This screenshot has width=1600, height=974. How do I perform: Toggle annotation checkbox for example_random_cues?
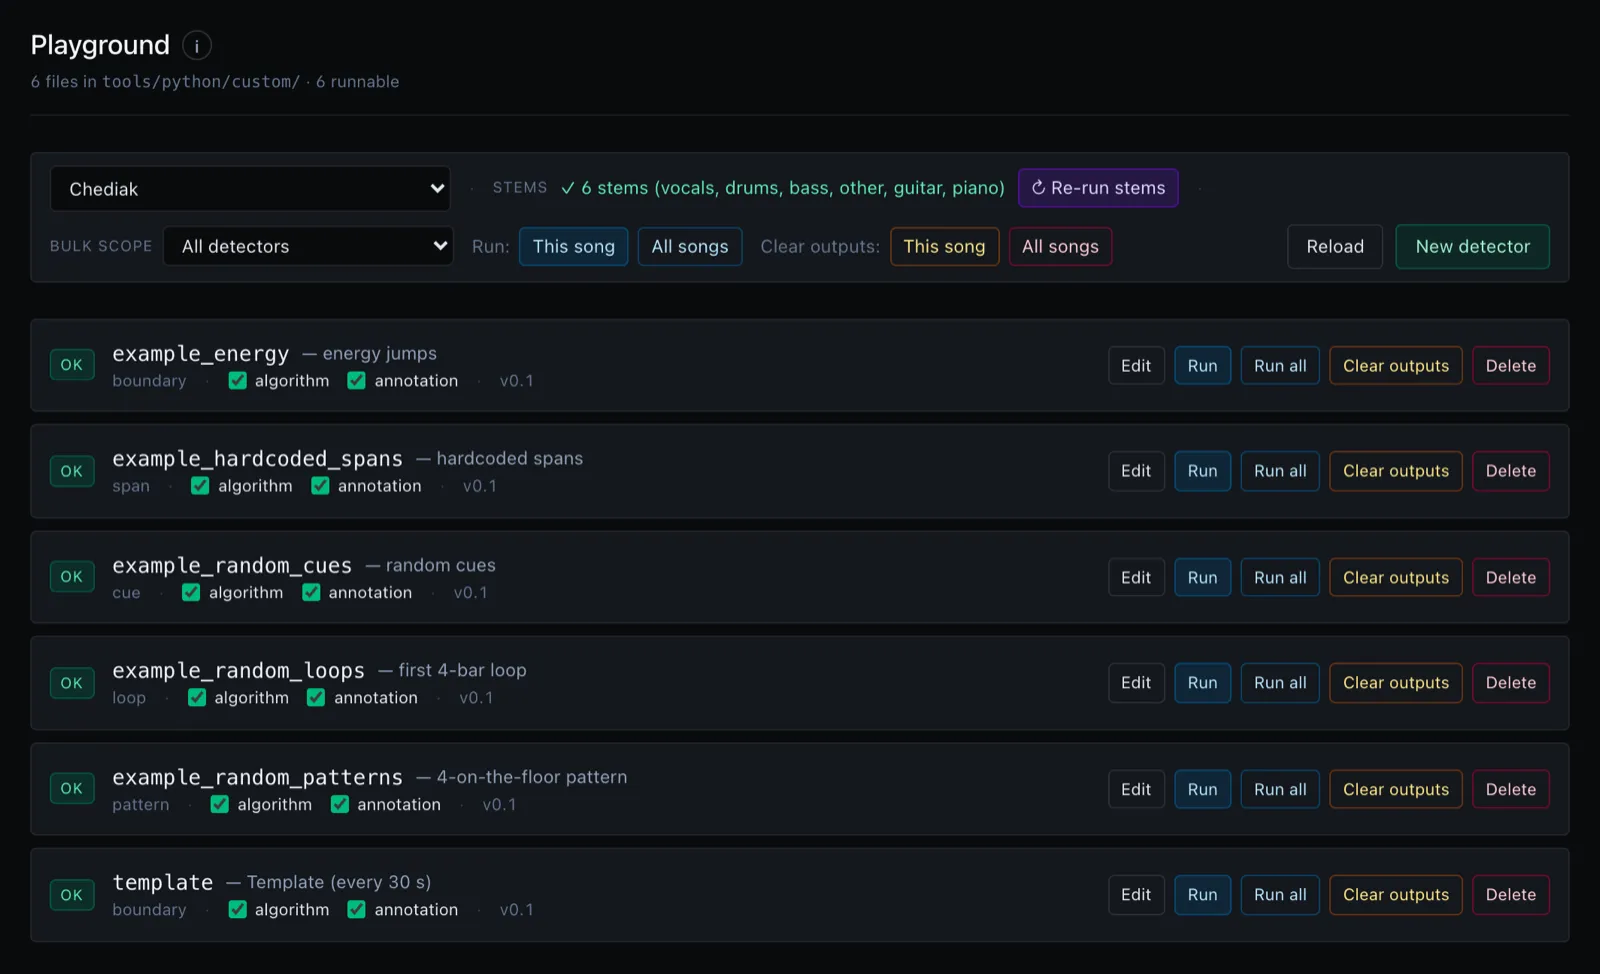click(x=311, y=593)
